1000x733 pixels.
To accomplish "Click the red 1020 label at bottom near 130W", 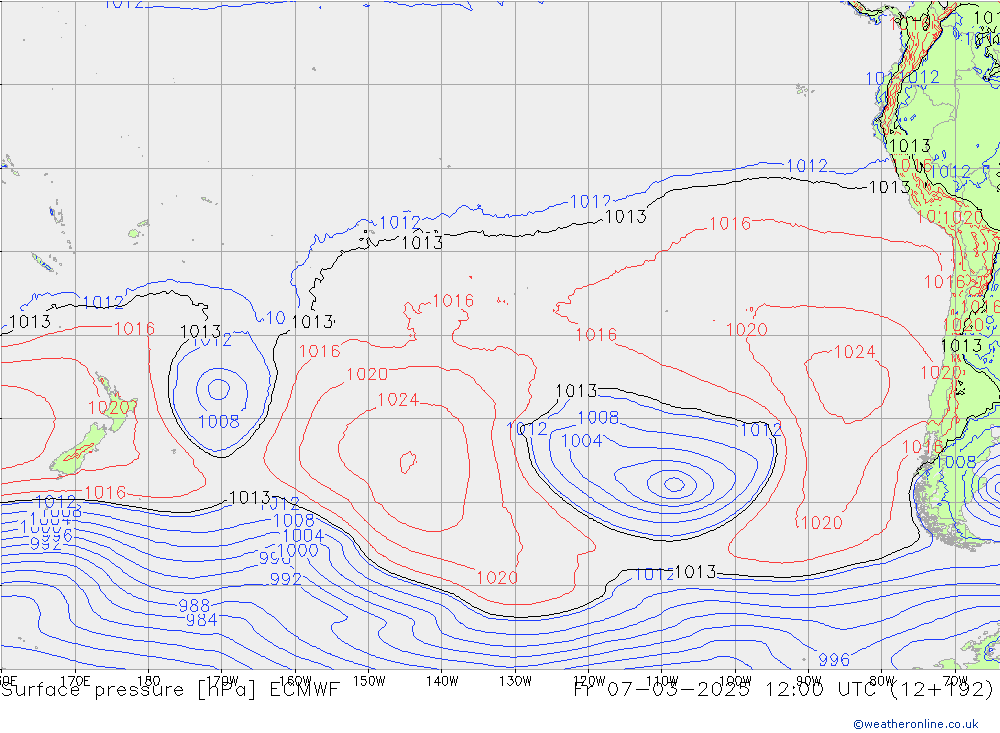I will [x=497, y=578].
